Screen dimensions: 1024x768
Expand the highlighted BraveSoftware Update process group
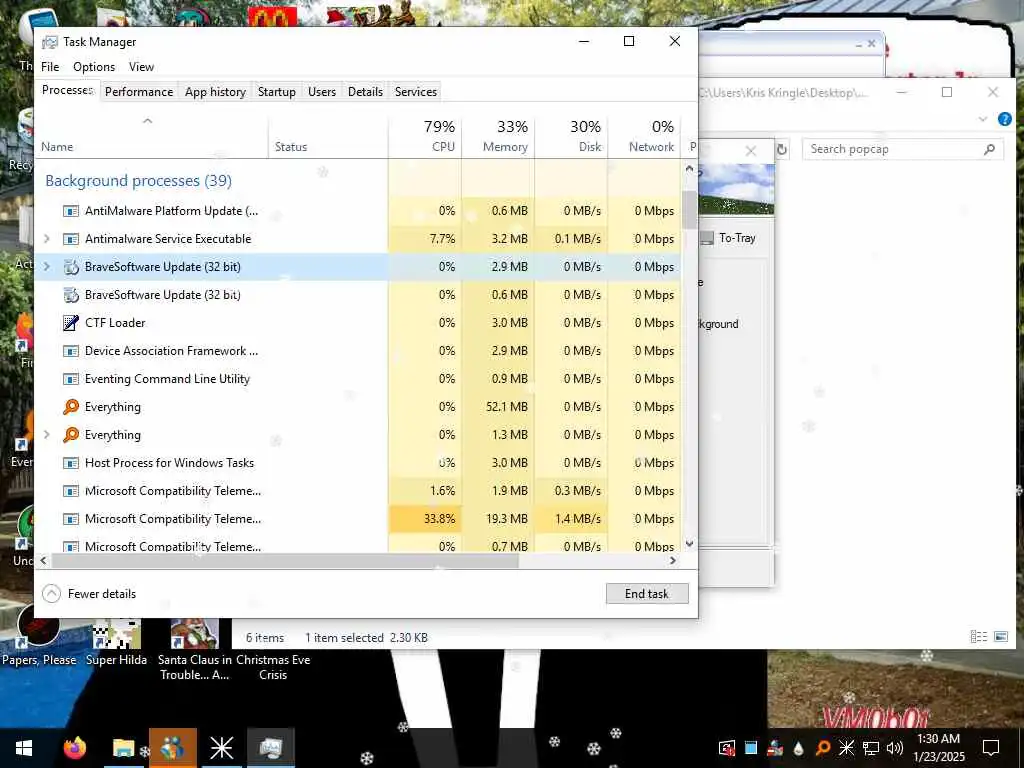46,267
